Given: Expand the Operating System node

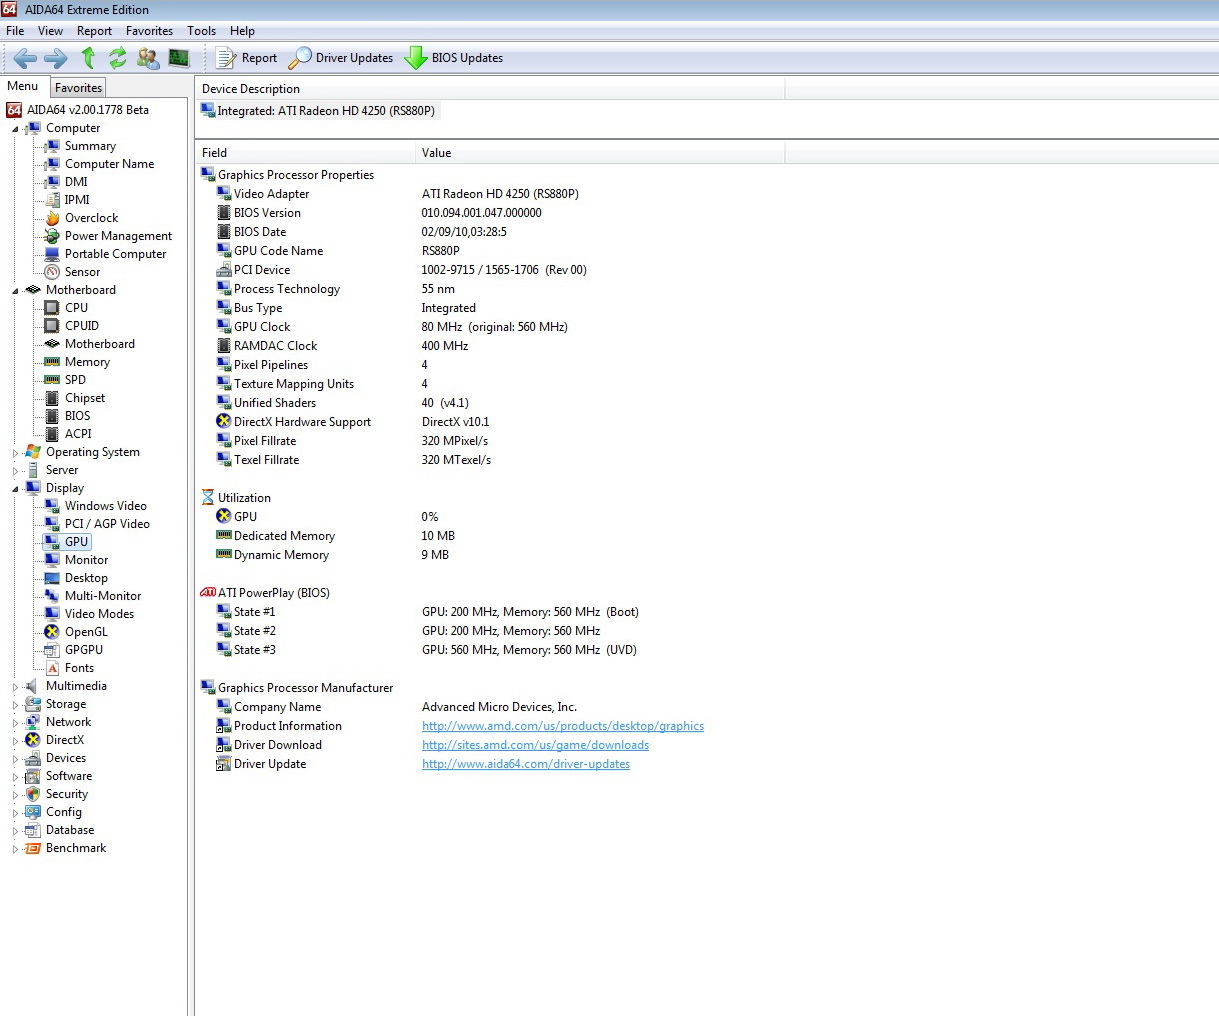Looking at the screenshot, I should (15, 453).
